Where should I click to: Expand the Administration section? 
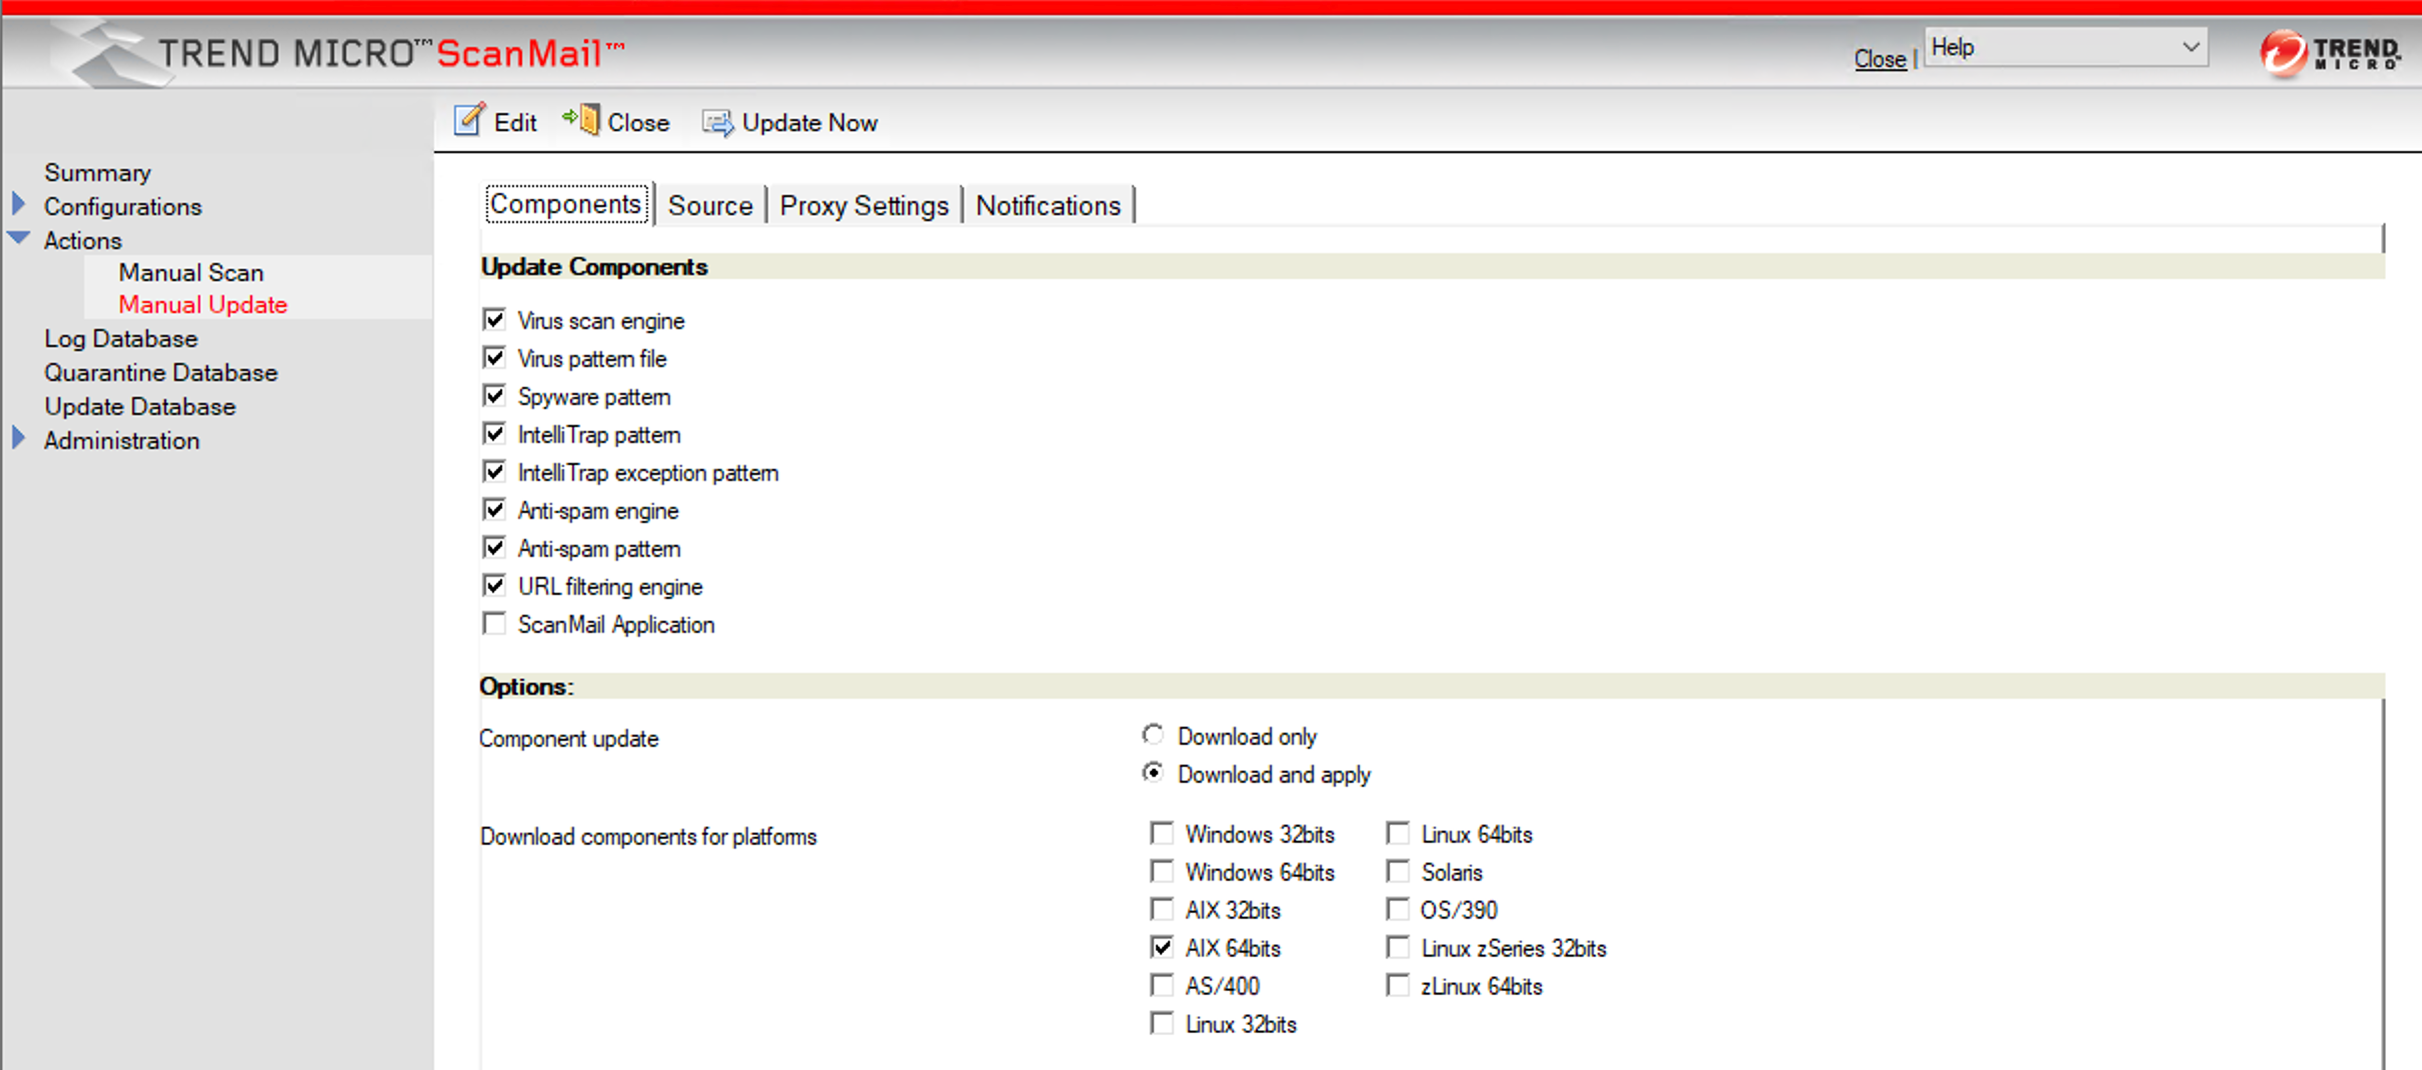pos(17,437)
